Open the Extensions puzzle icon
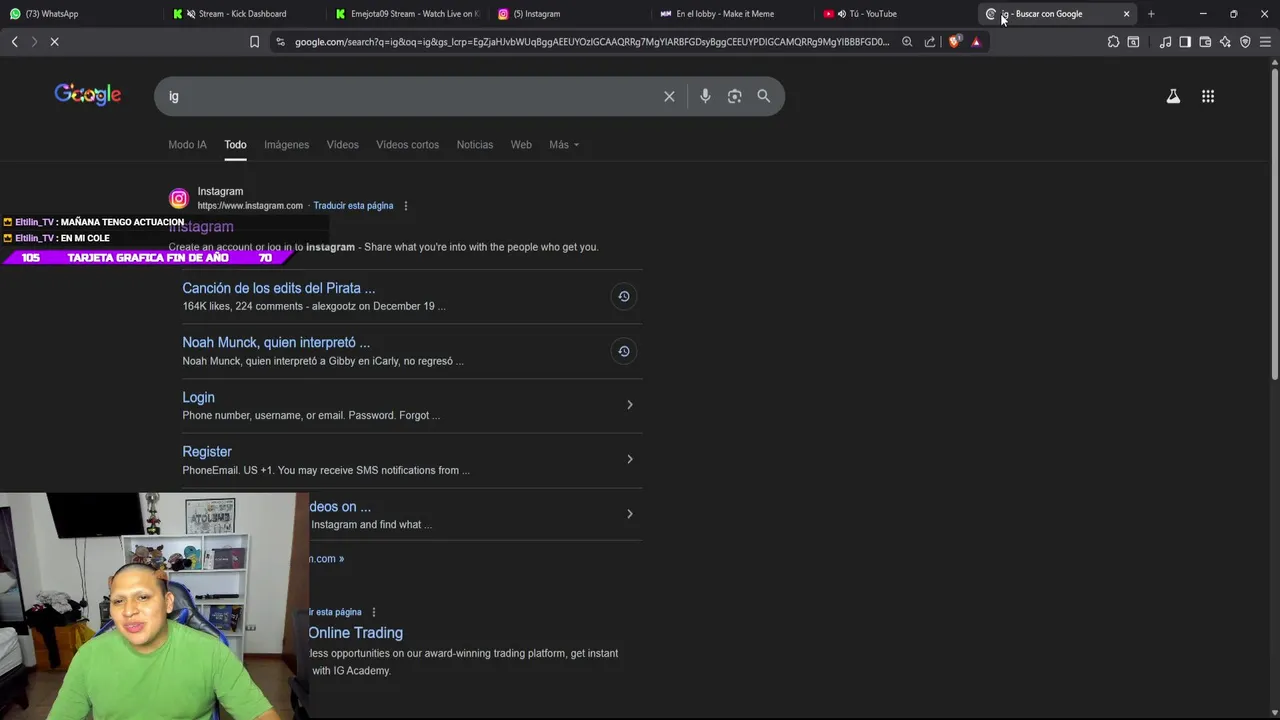Viewport: 1280px width, 720px height. (1113, 42)
